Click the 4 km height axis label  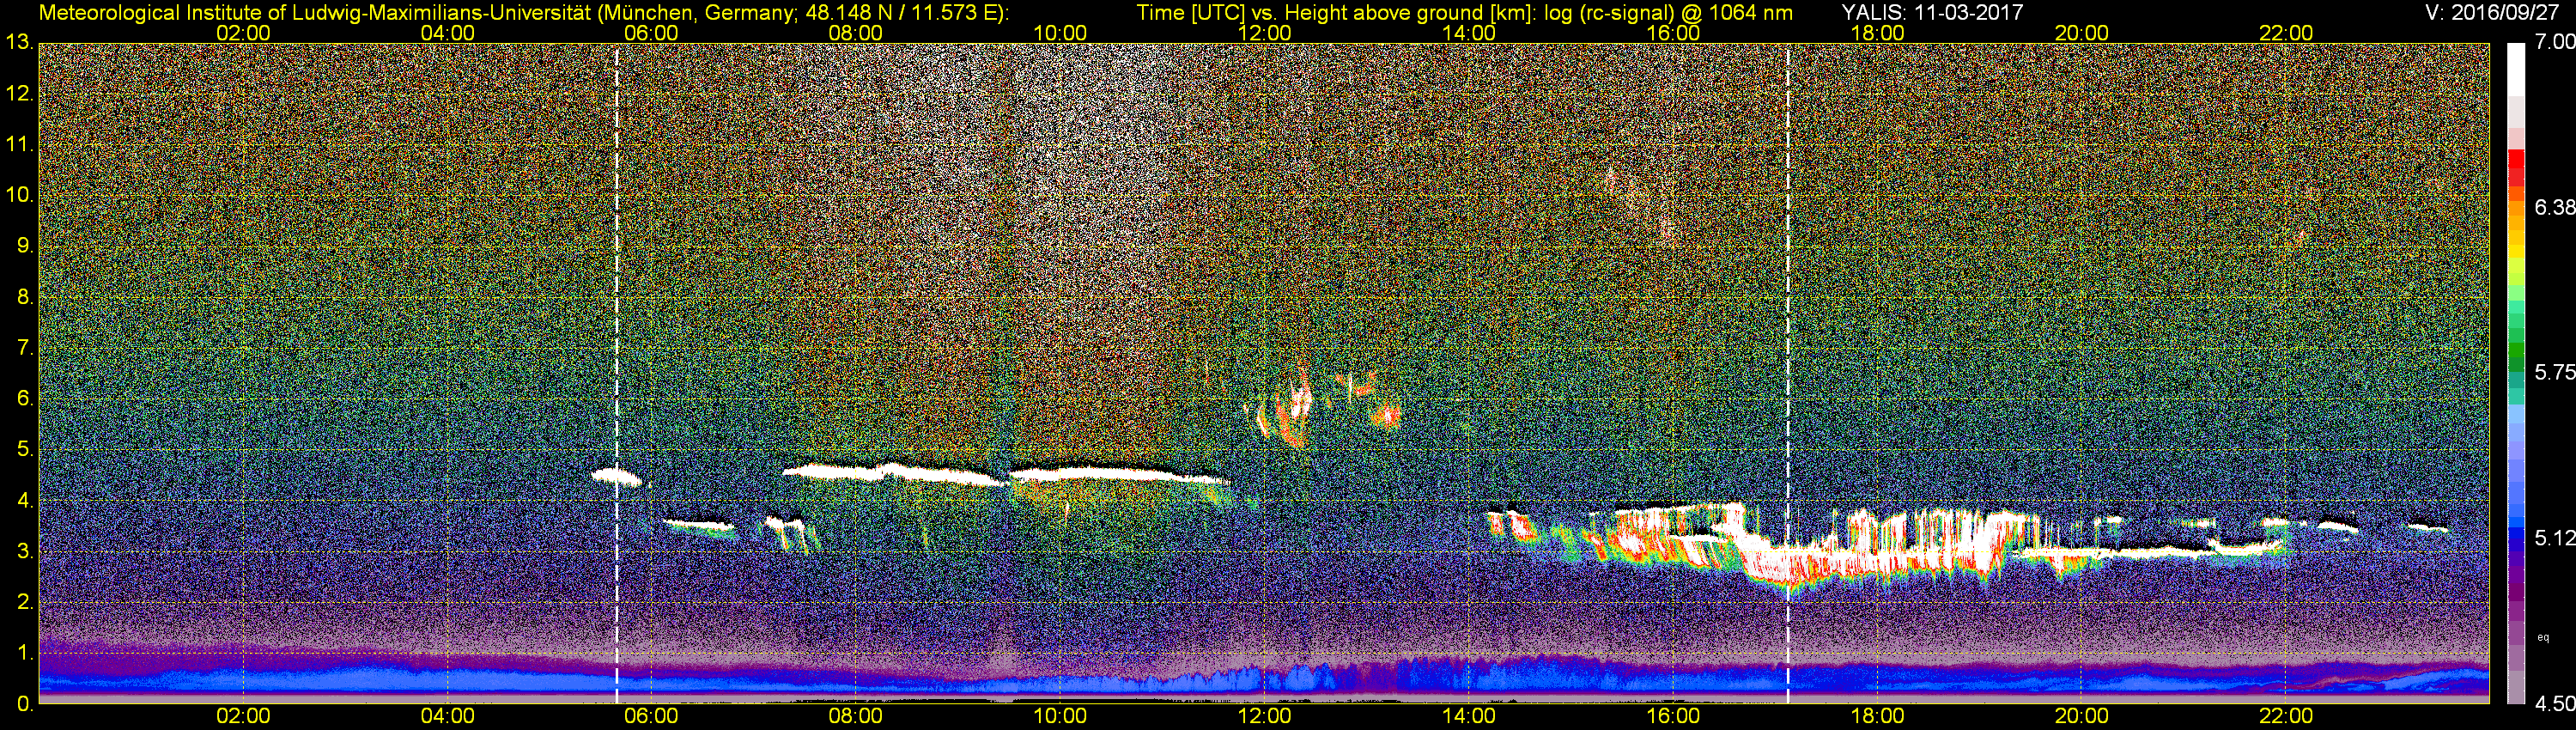coord(25,501)
